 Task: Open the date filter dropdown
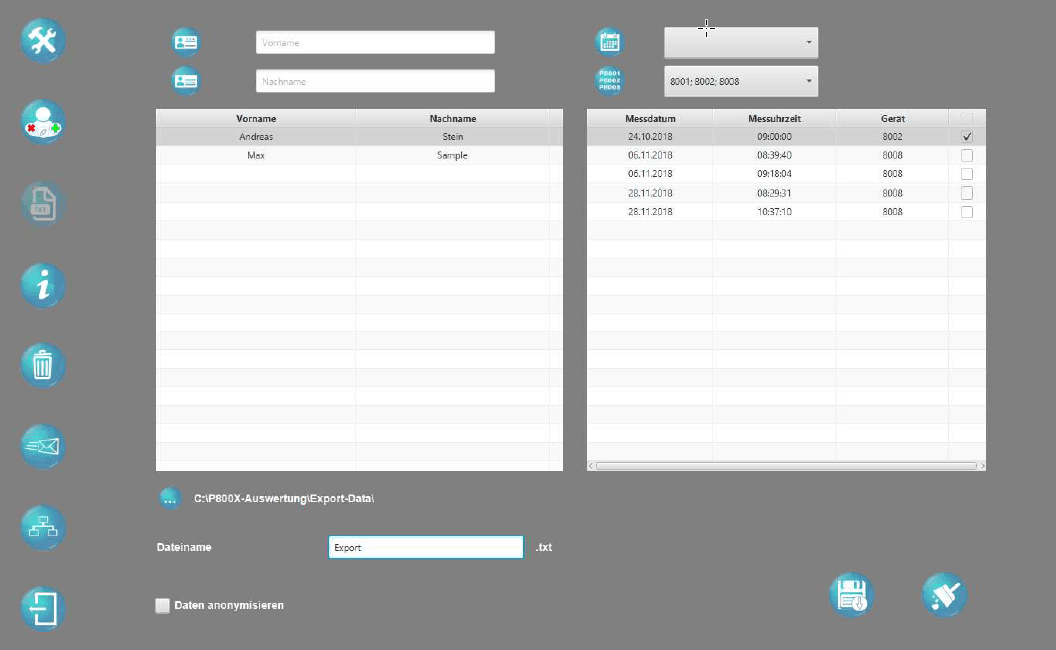coord(741,43)
